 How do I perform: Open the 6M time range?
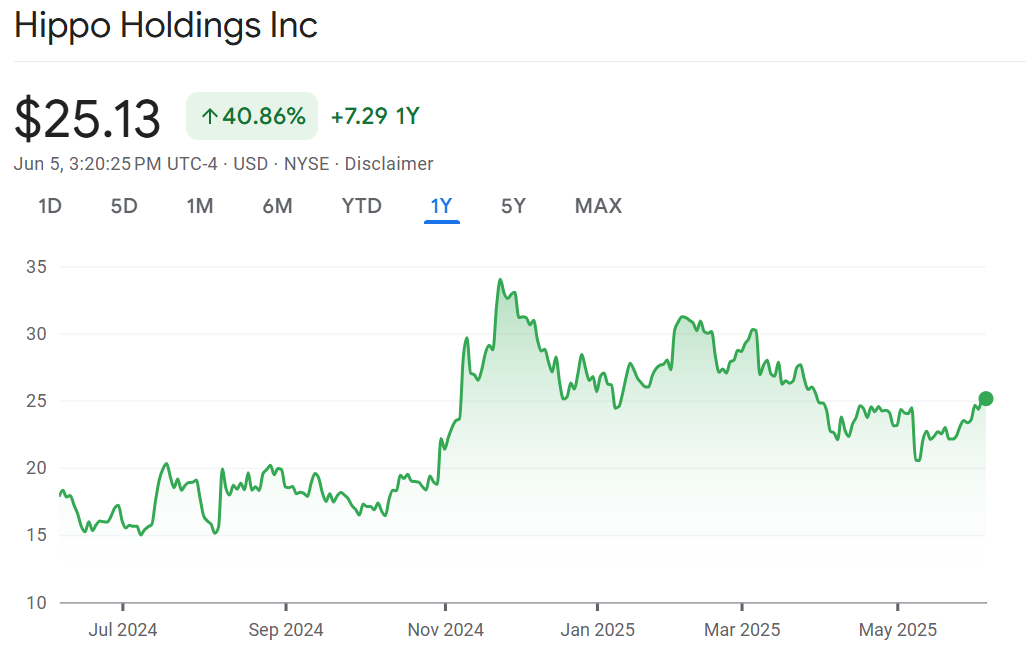point(277,206)
